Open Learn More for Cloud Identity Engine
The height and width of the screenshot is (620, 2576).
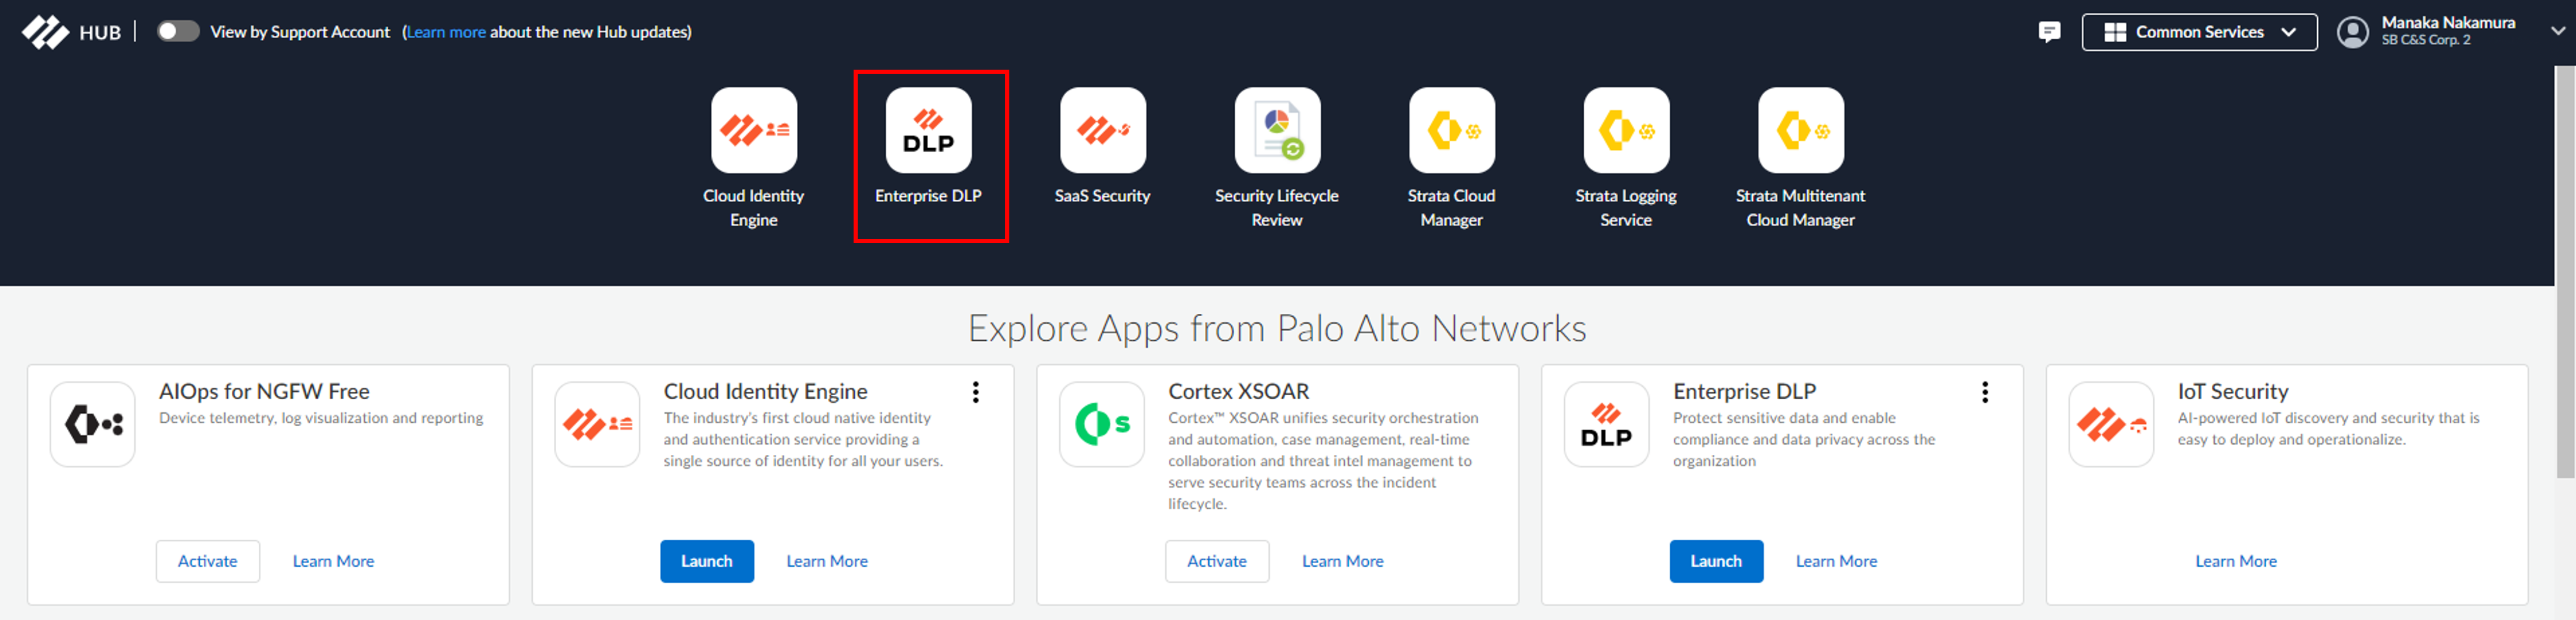pyautogui.click(x=827, y=561)
